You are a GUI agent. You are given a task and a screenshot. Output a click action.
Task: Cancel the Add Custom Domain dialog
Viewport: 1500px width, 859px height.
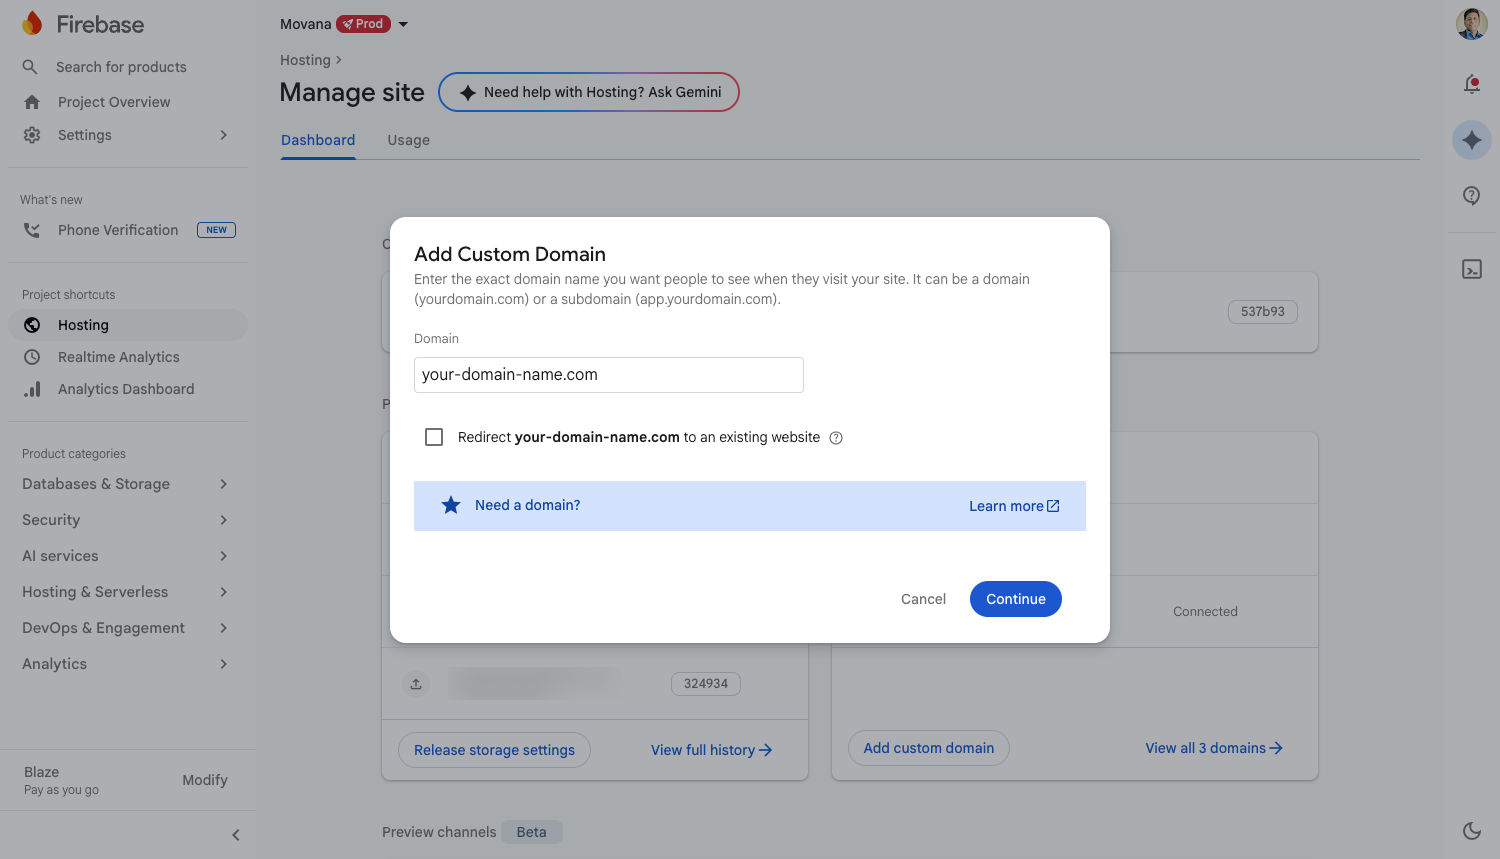pos(922,599)
